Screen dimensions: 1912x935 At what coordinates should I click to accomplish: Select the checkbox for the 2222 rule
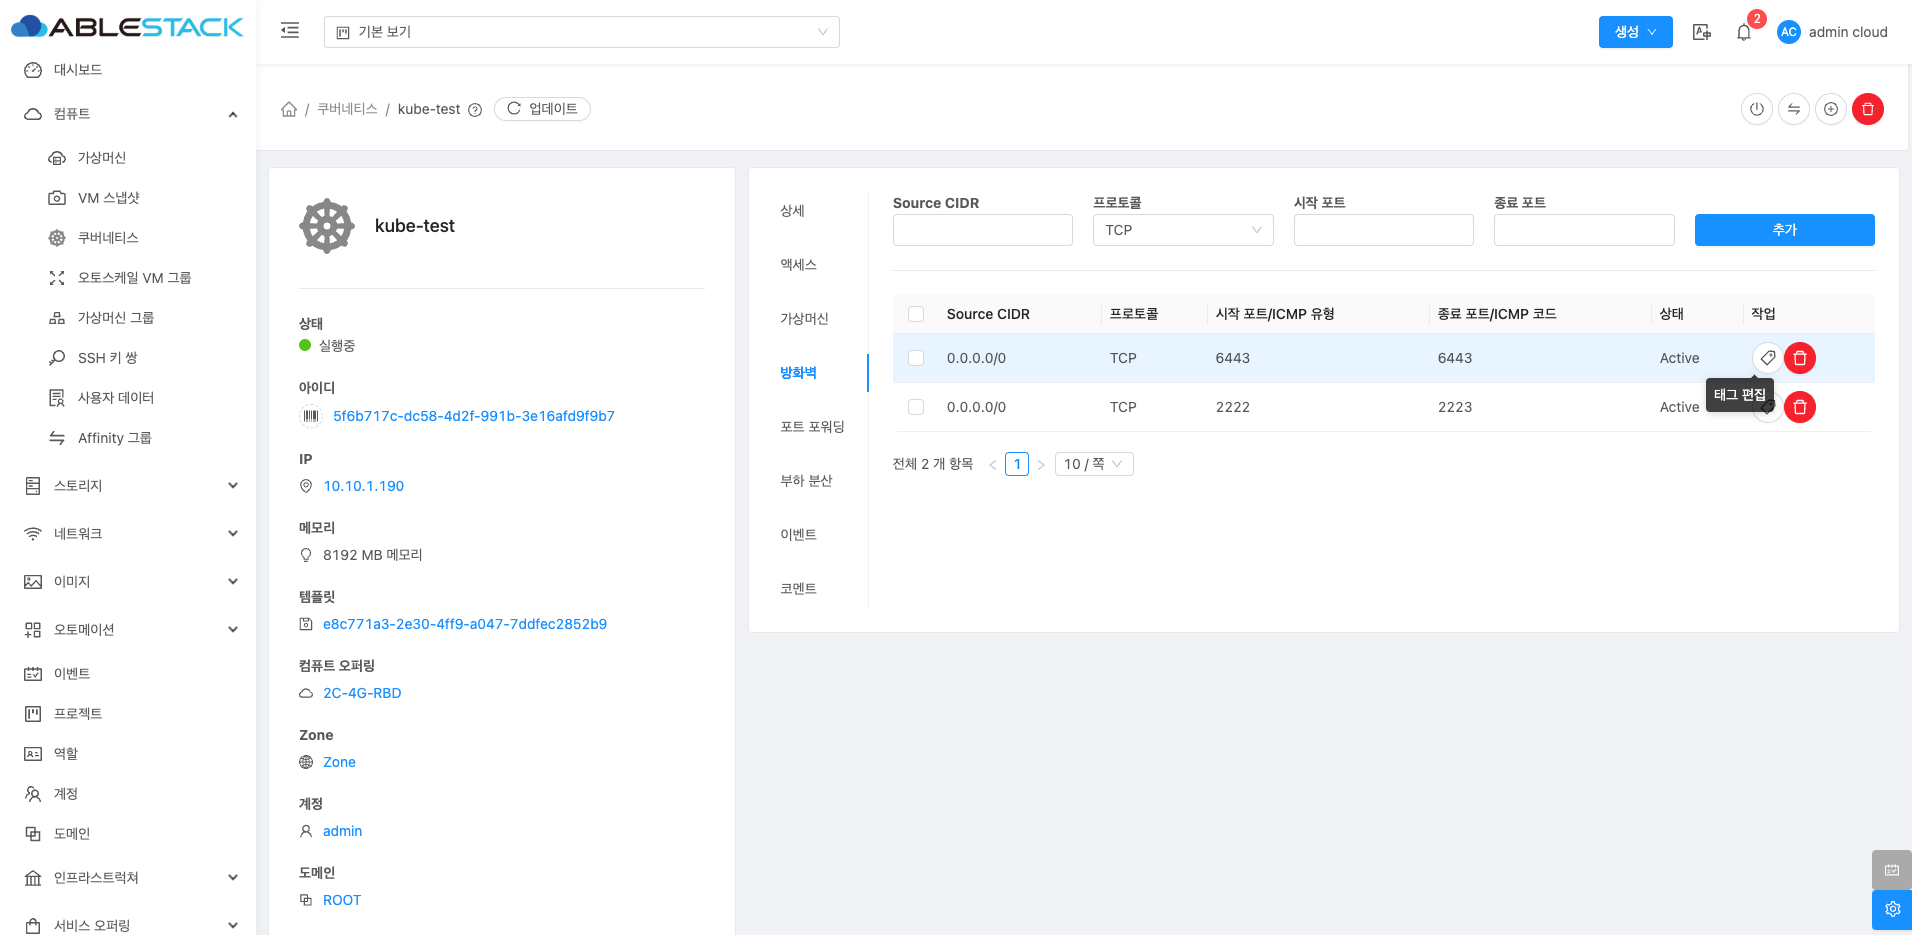(916, 407)
